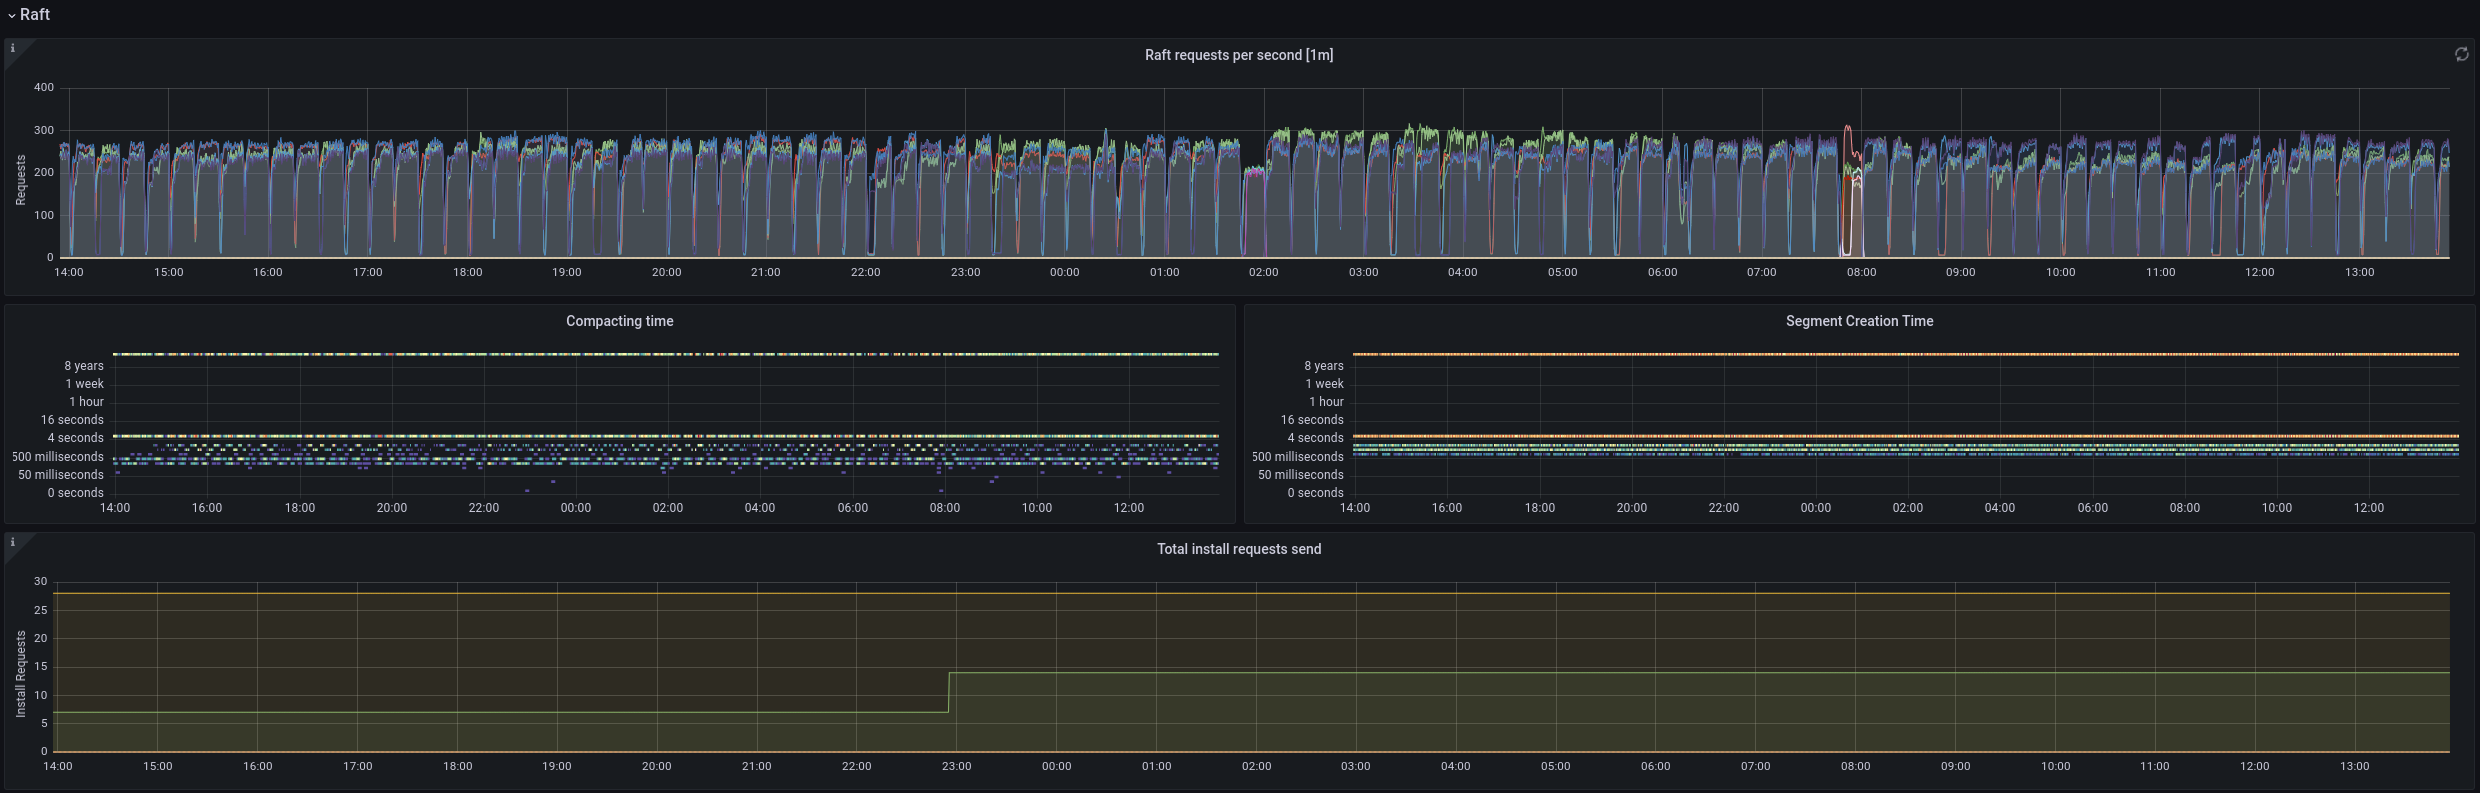Click '0 seconds' label in Segment Creation Time panel
The height and width of the screenshot is (793, 2480).
[1316, 493]
